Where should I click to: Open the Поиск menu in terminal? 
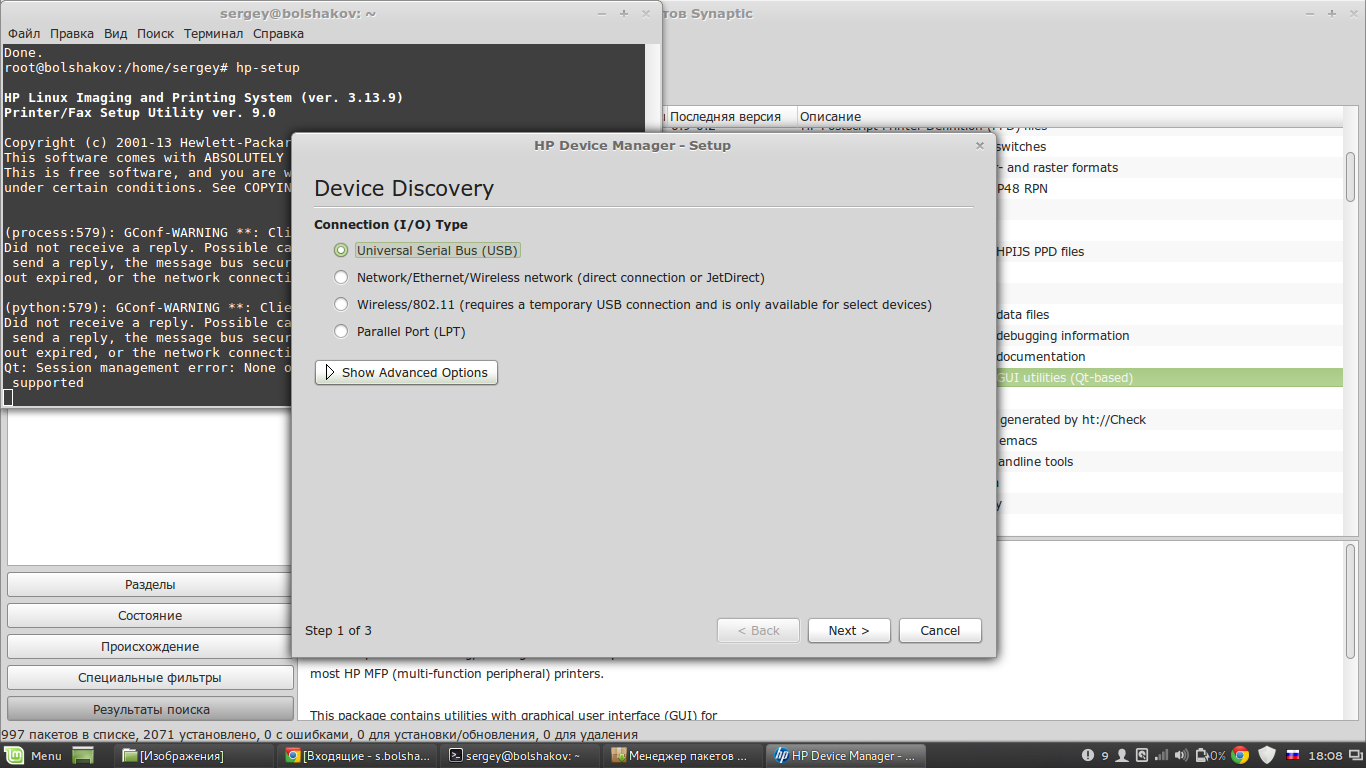156,33
